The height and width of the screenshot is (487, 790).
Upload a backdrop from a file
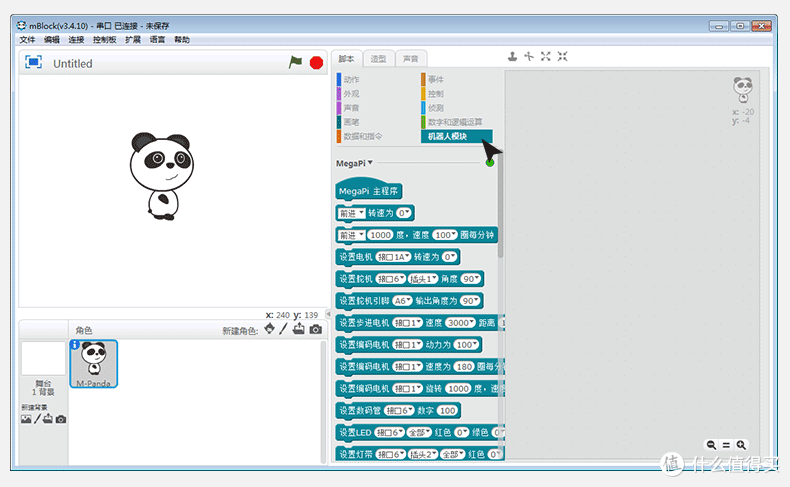[48, 419]
